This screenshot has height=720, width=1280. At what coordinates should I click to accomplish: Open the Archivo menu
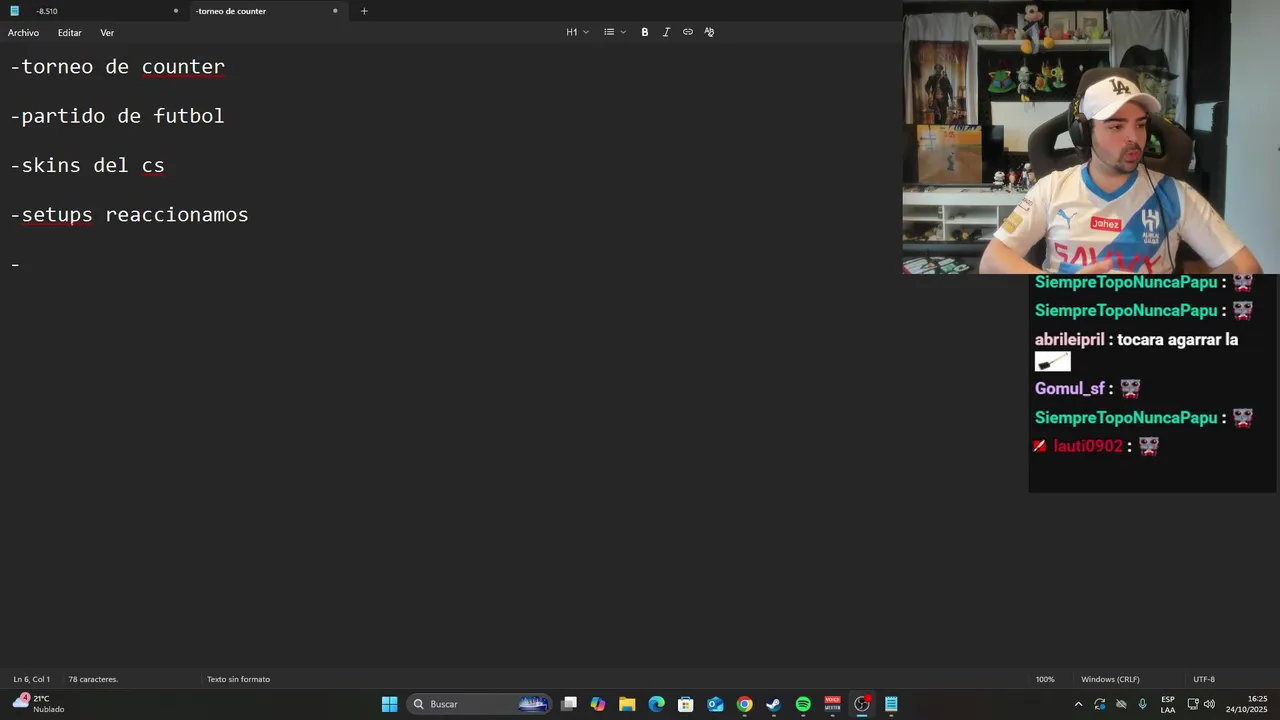click(23, 33)
